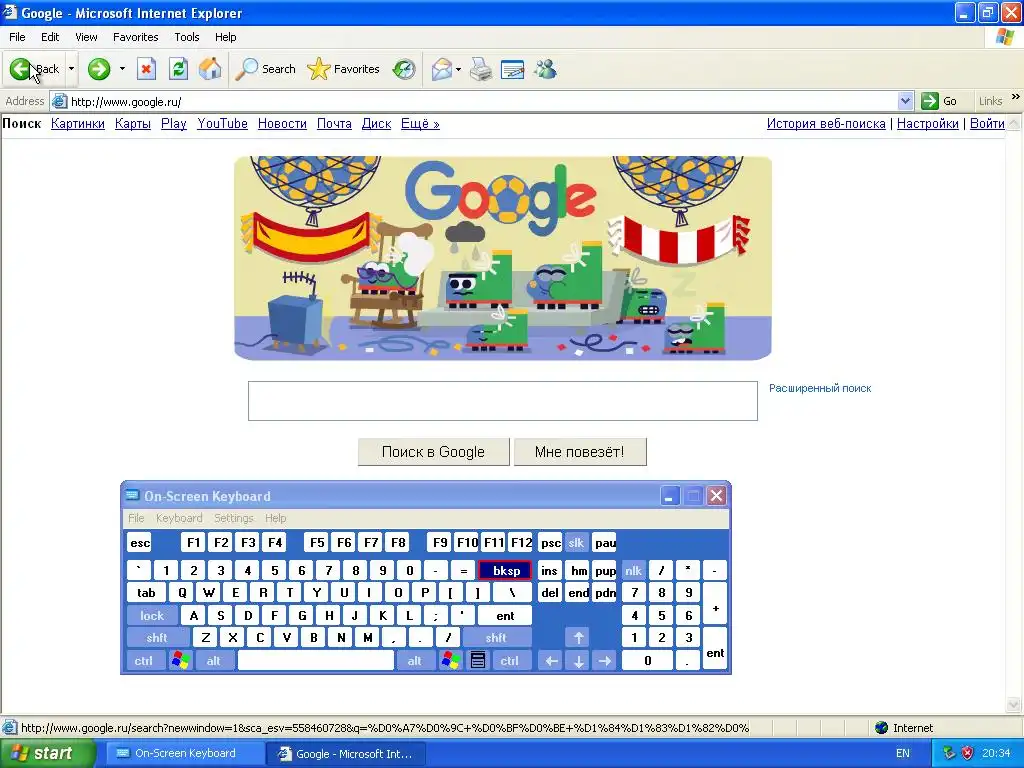Click the bksp key on keyboard
This screenshot has height=768, width=1024.
point(505,570)
